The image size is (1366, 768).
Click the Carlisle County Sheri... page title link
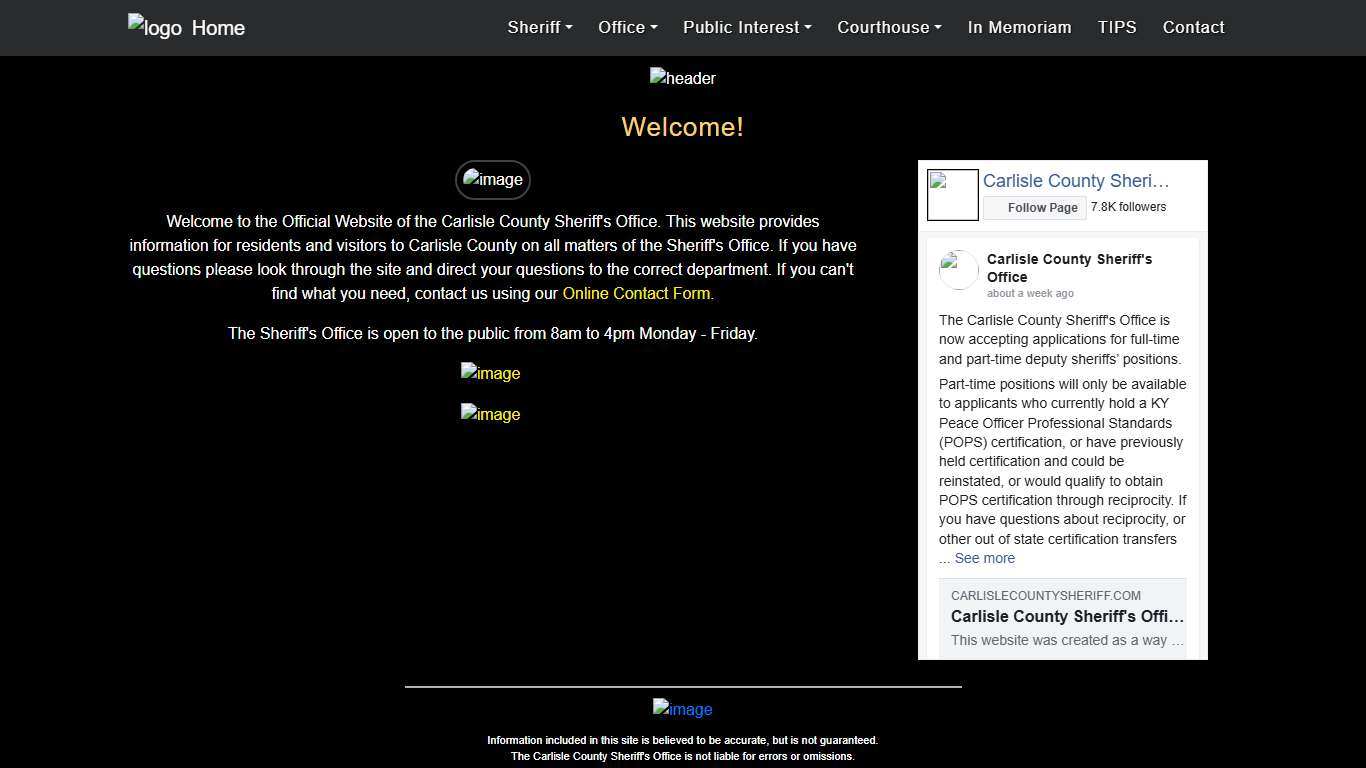point(1076,181)
